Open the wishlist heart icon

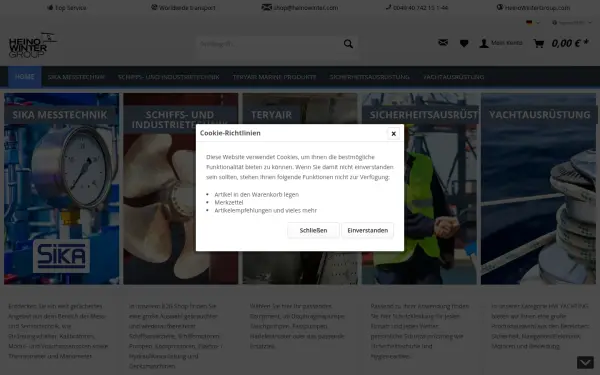point(464,43)
